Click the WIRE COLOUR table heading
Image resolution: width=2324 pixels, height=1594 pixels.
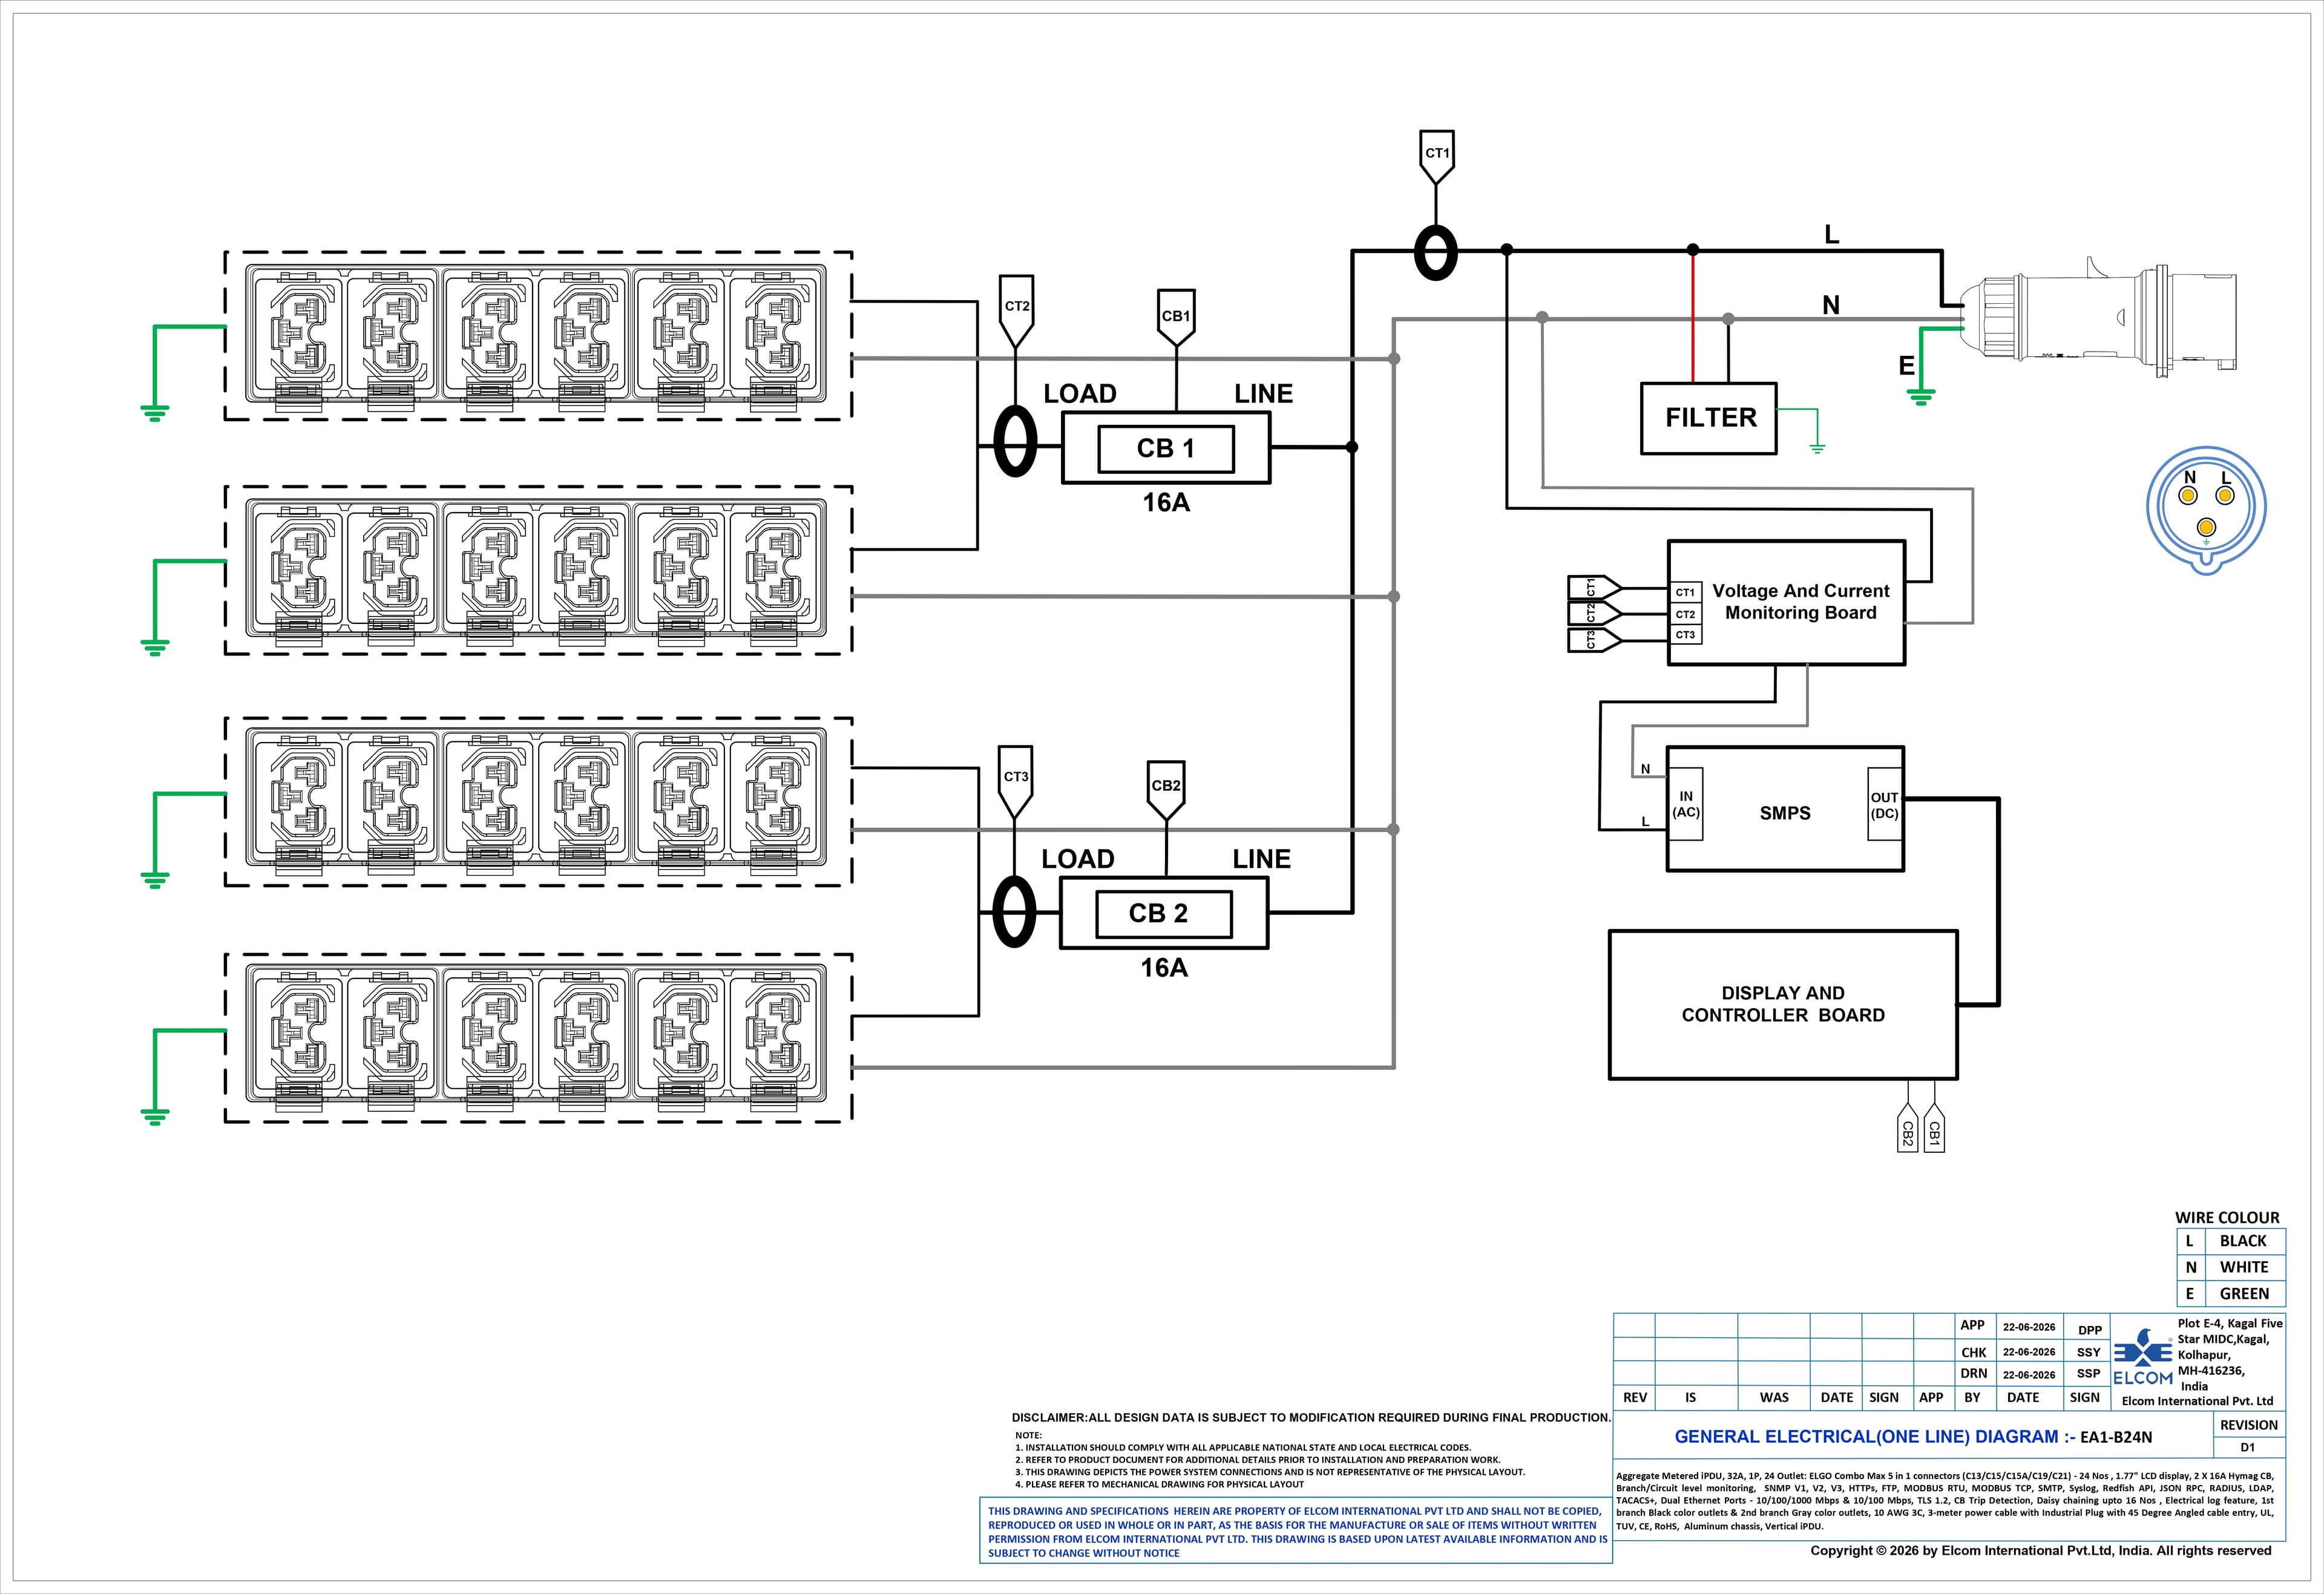tap(2227, 1217)
